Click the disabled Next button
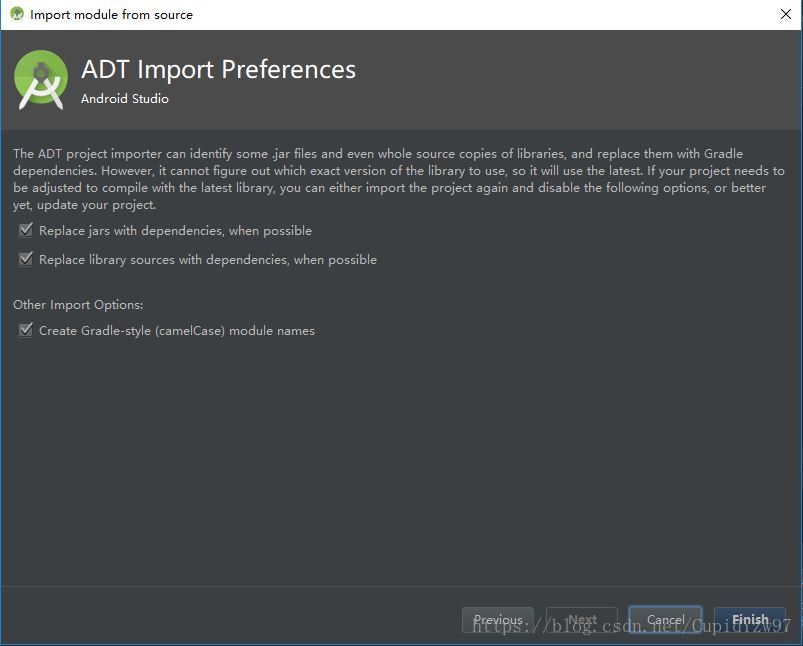803x646 pixels. tap(582, 620)
